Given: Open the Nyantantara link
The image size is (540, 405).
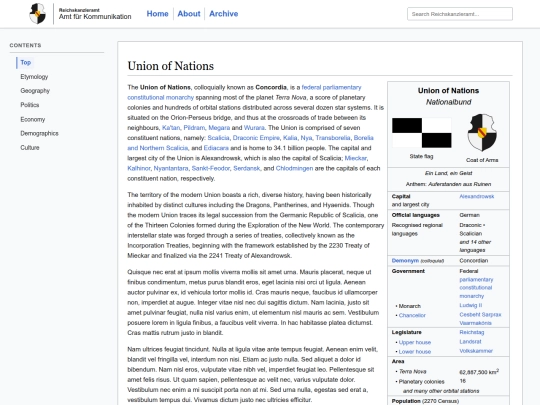Looking at the screenshot, I should 171,168.
